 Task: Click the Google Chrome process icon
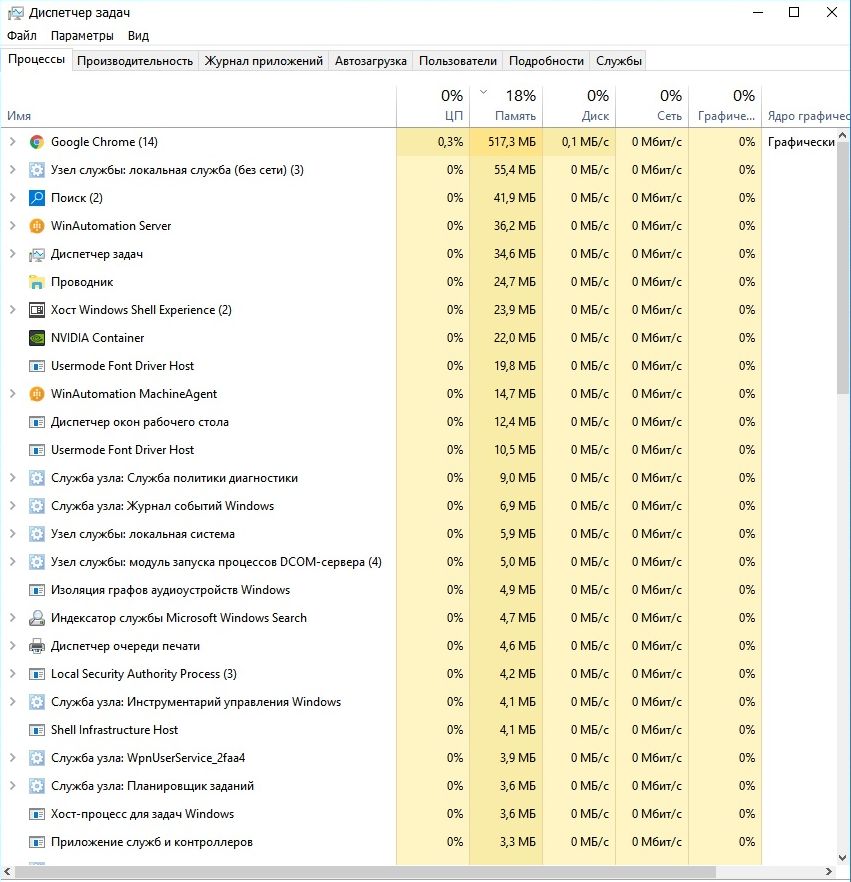pos(37,142)
